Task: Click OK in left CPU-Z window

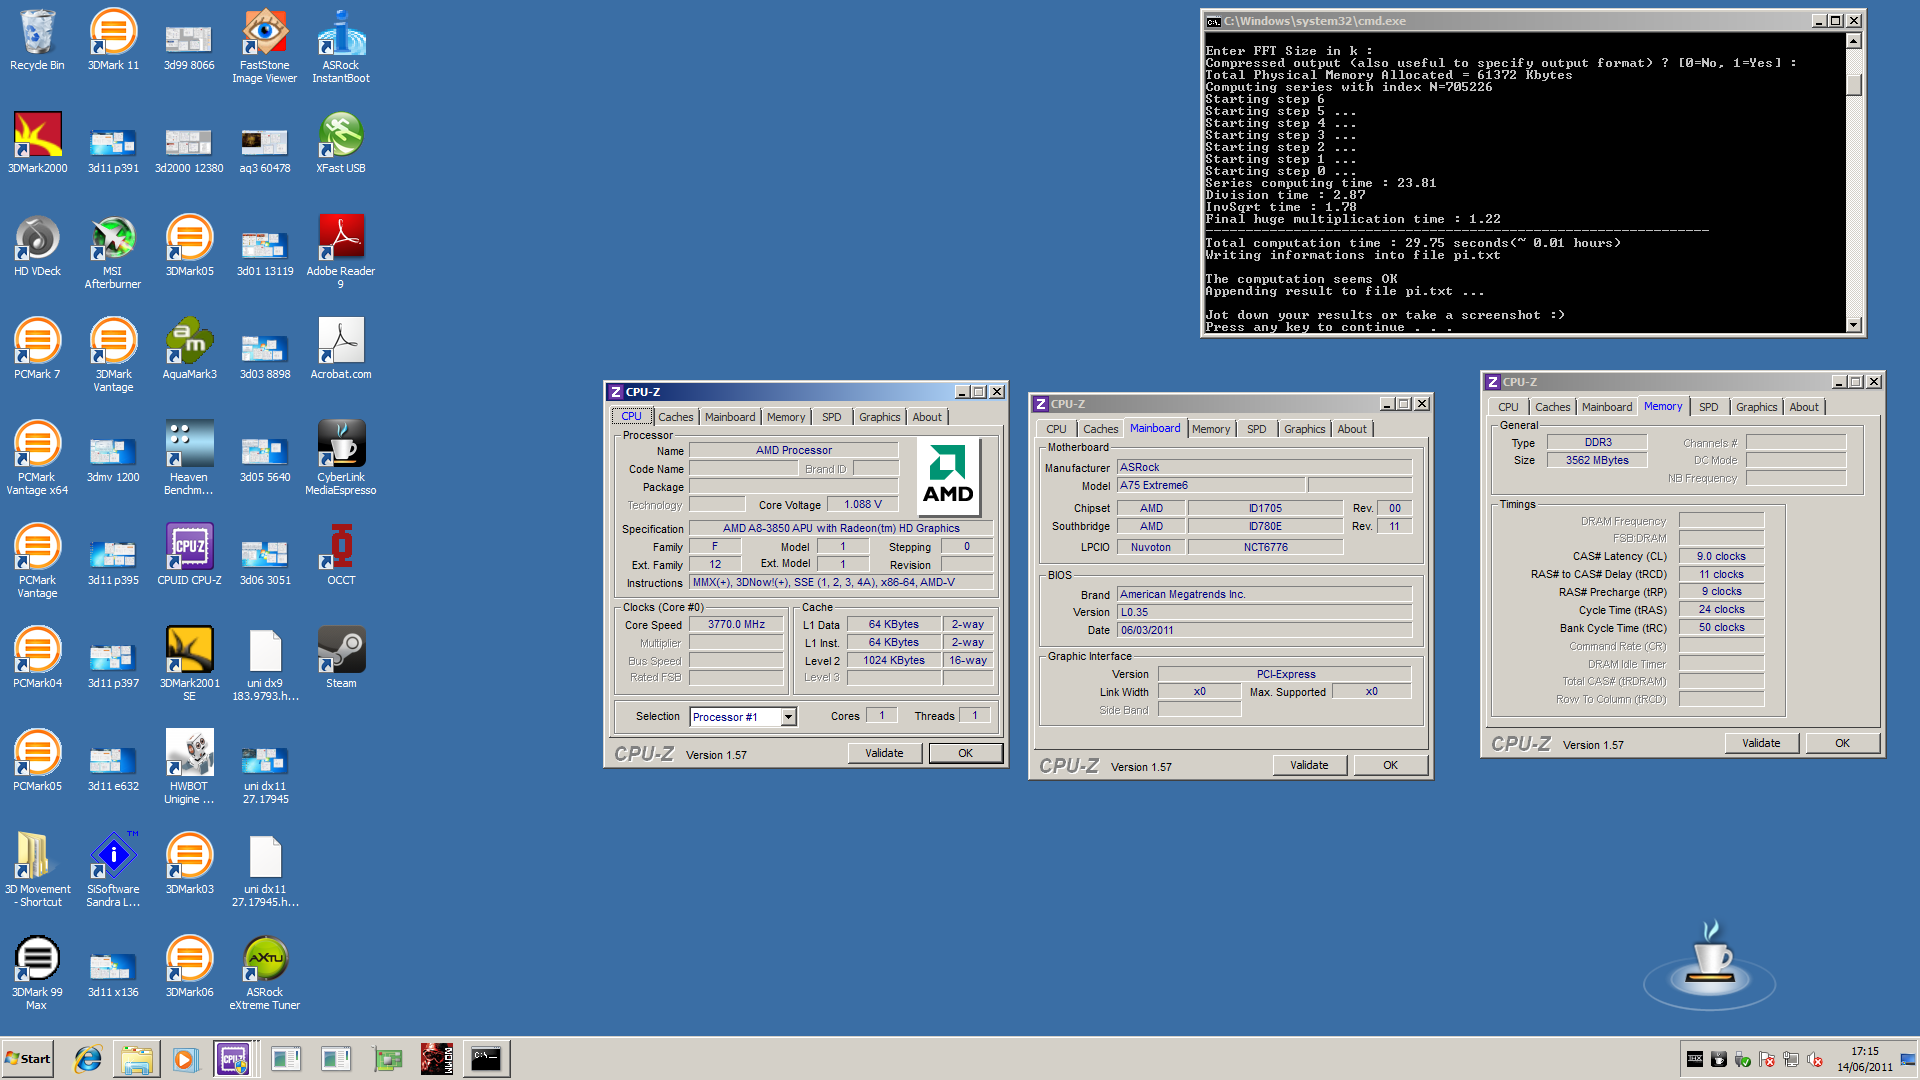Action: tap(965, 754)
